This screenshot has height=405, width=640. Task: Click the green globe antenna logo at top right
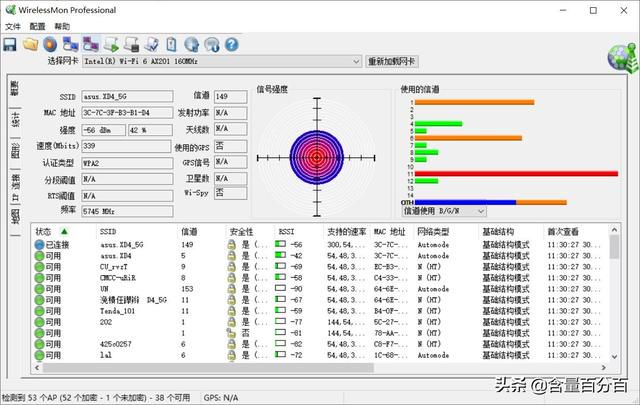point(622,57)
